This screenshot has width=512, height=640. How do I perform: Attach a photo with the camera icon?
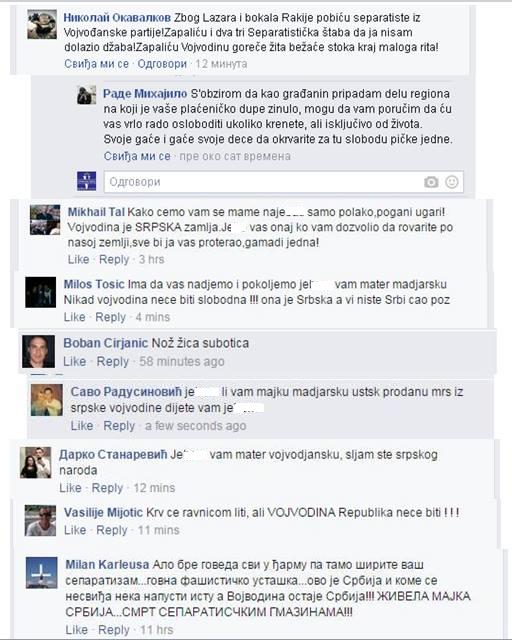(x=431, y=182)
